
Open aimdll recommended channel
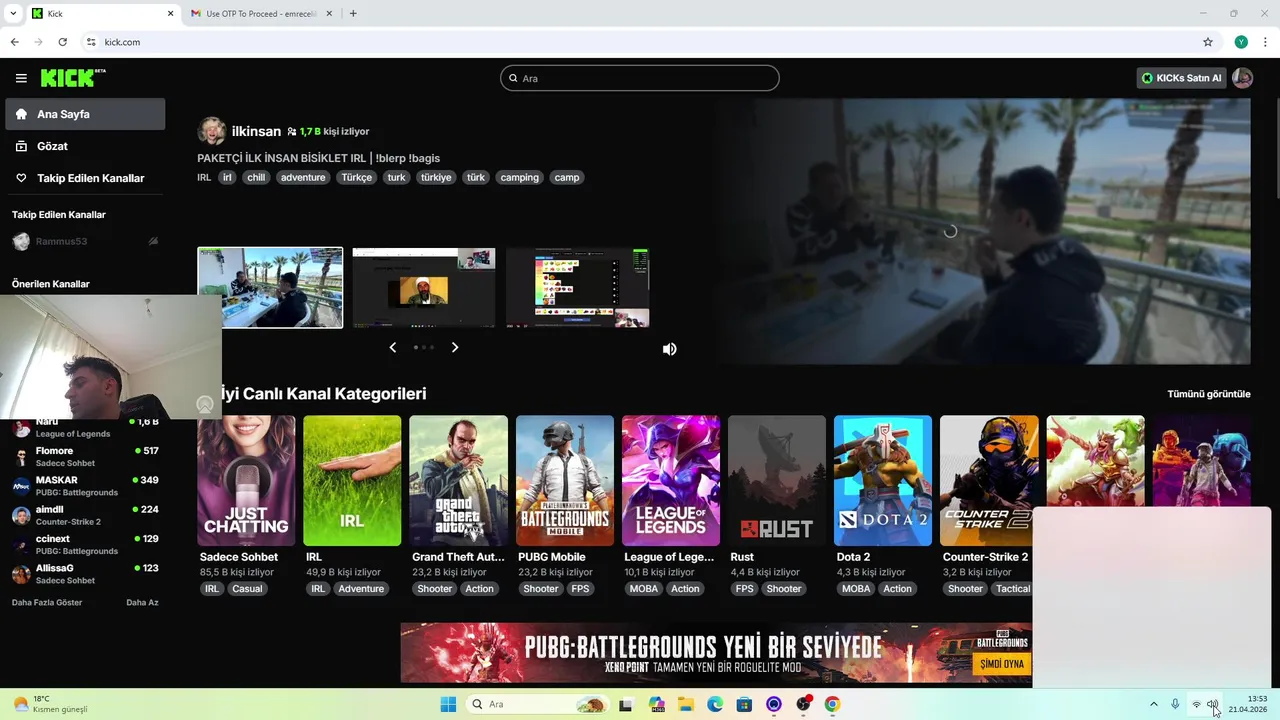85,515
